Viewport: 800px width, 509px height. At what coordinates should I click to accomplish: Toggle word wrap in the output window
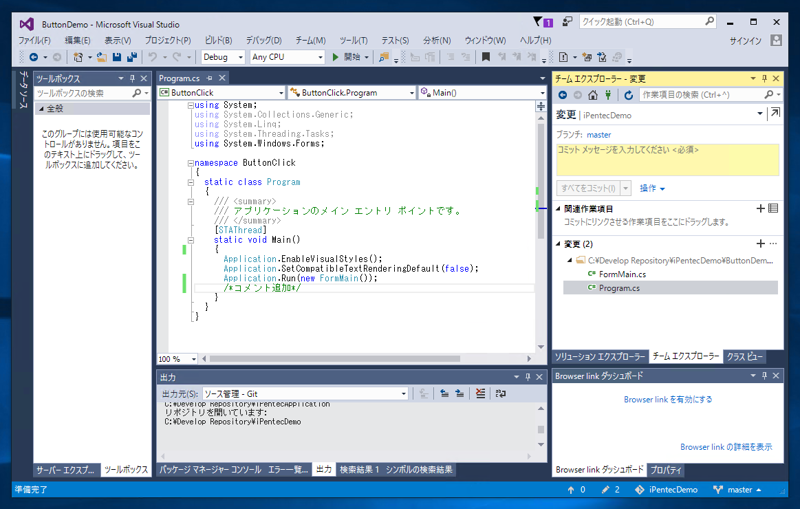click(x=501, y=393)
